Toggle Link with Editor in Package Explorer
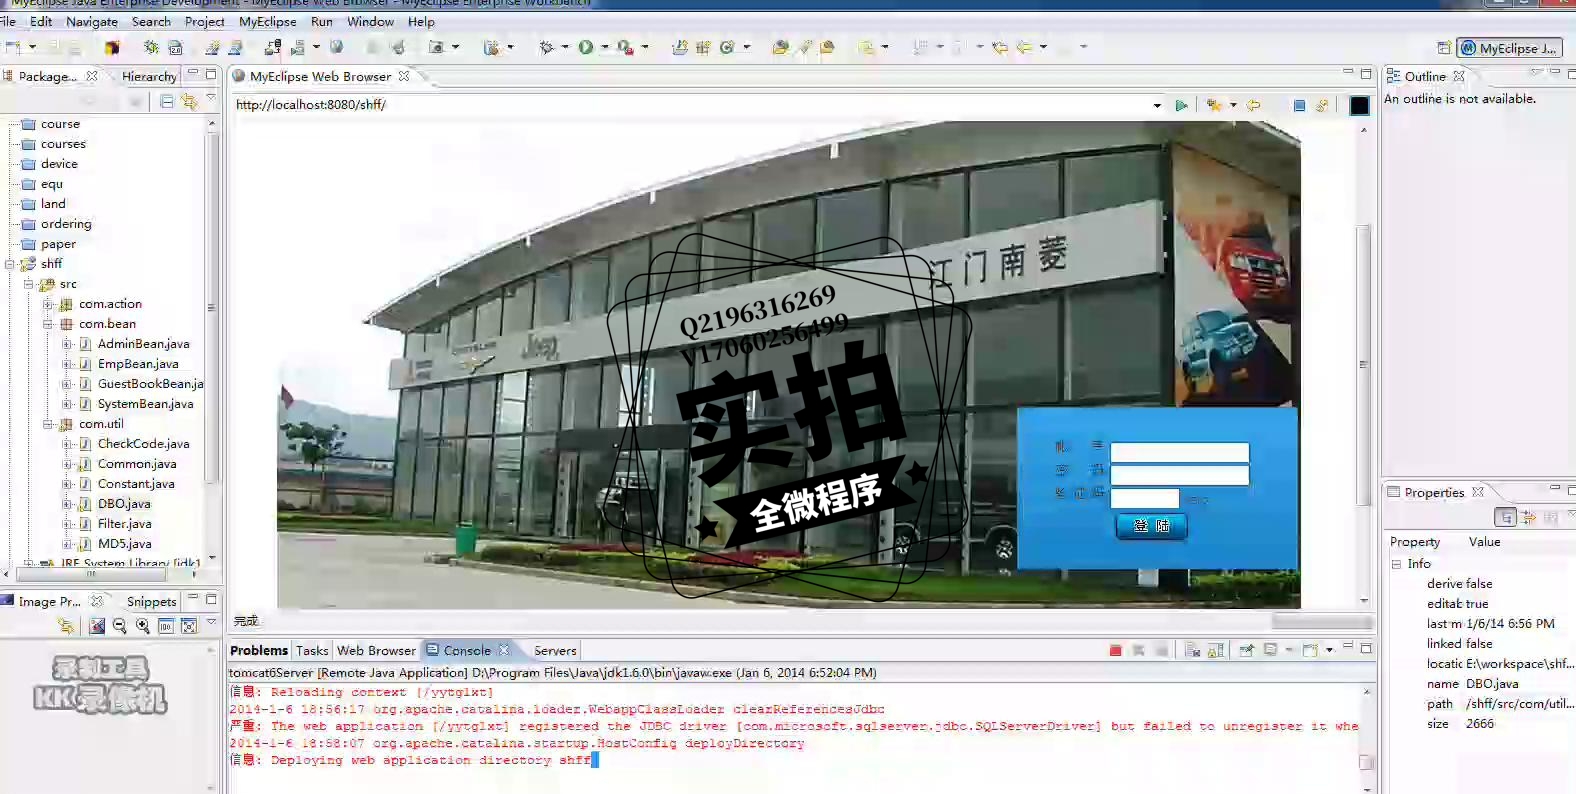The image size is (1576, 794). tap(189, 101)
